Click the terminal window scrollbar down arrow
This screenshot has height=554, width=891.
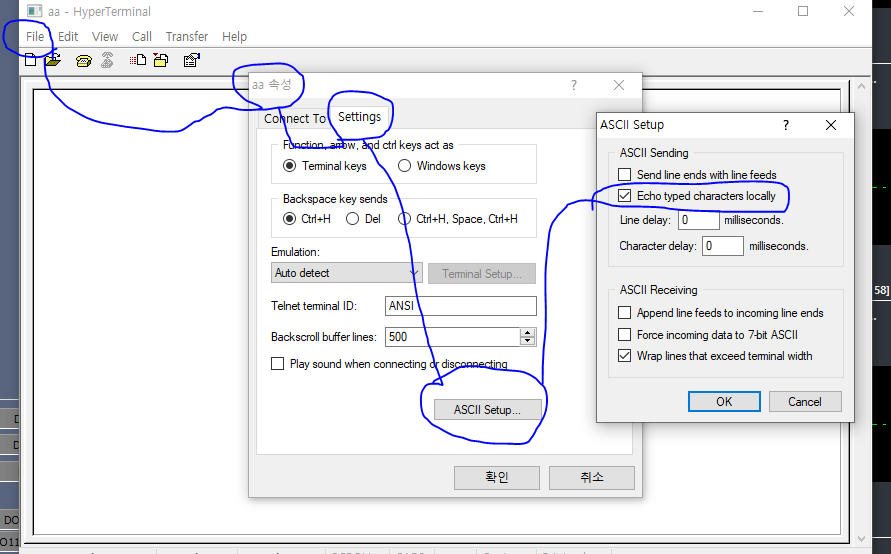tap(861, 538)
